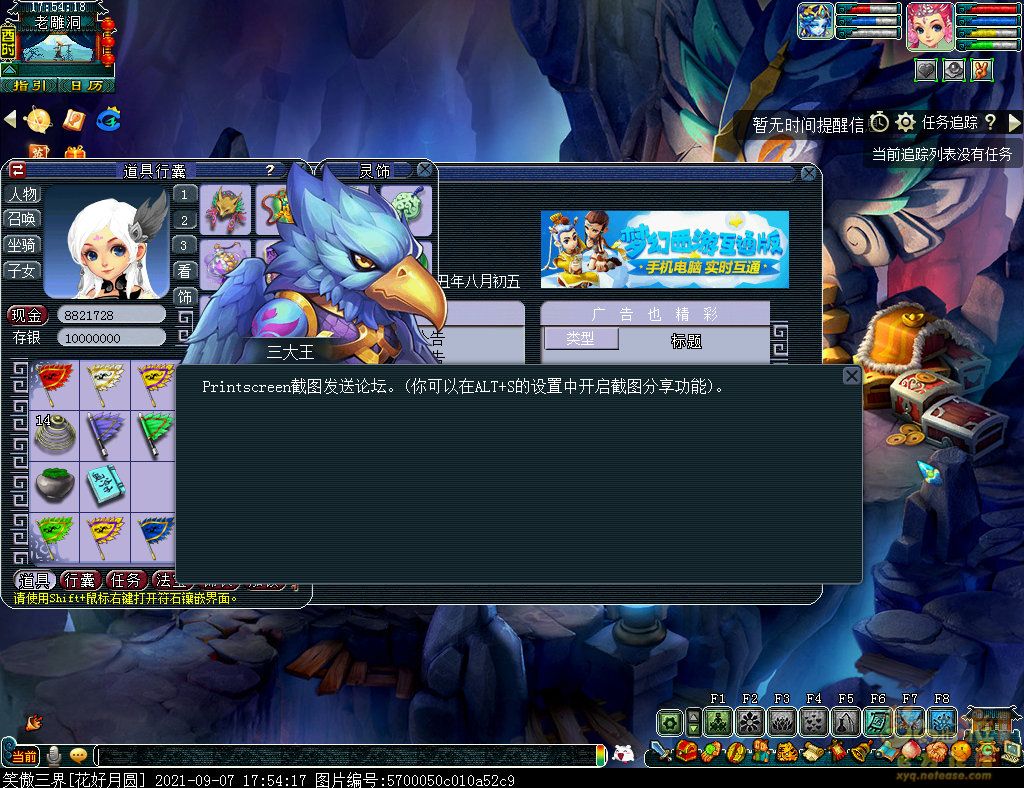Select the purple perfume pouch equipment item
The image size is (1024, 788).
pos(225,264)
